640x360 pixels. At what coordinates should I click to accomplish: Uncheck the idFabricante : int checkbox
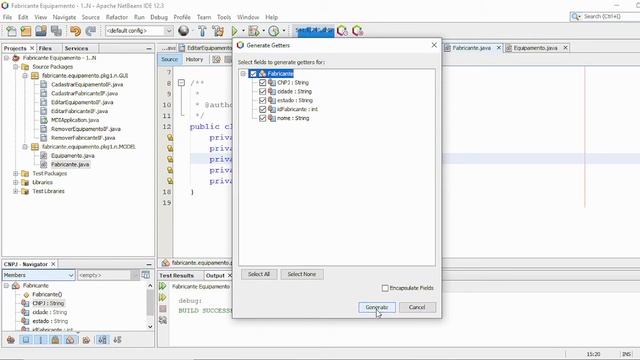click(262, 109)
